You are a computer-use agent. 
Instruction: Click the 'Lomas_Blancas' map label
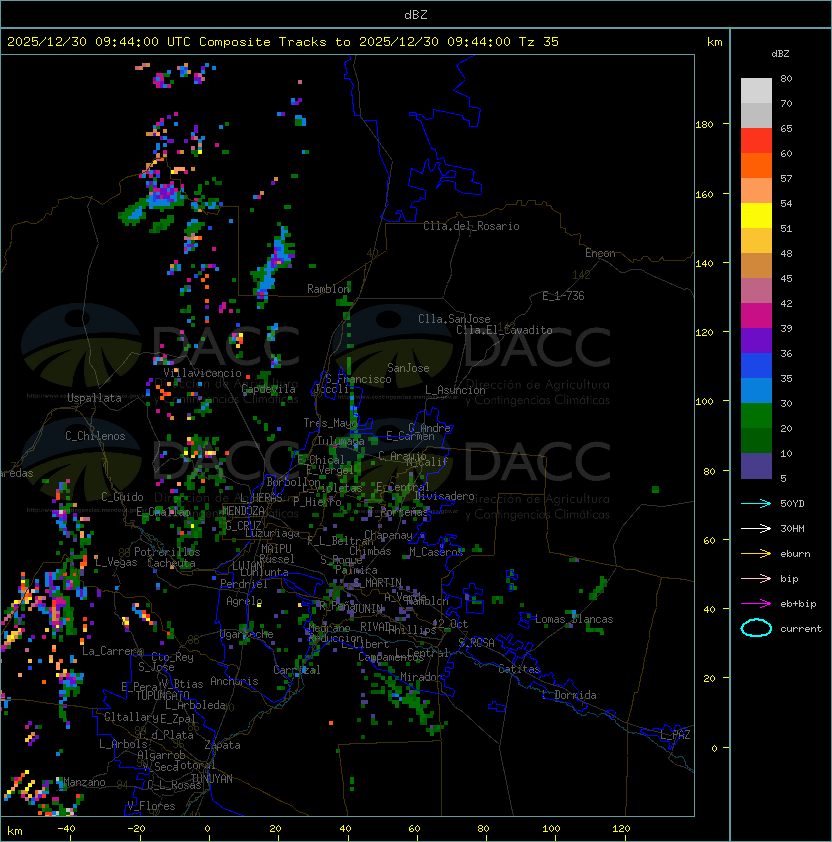[x=574, y=619]
